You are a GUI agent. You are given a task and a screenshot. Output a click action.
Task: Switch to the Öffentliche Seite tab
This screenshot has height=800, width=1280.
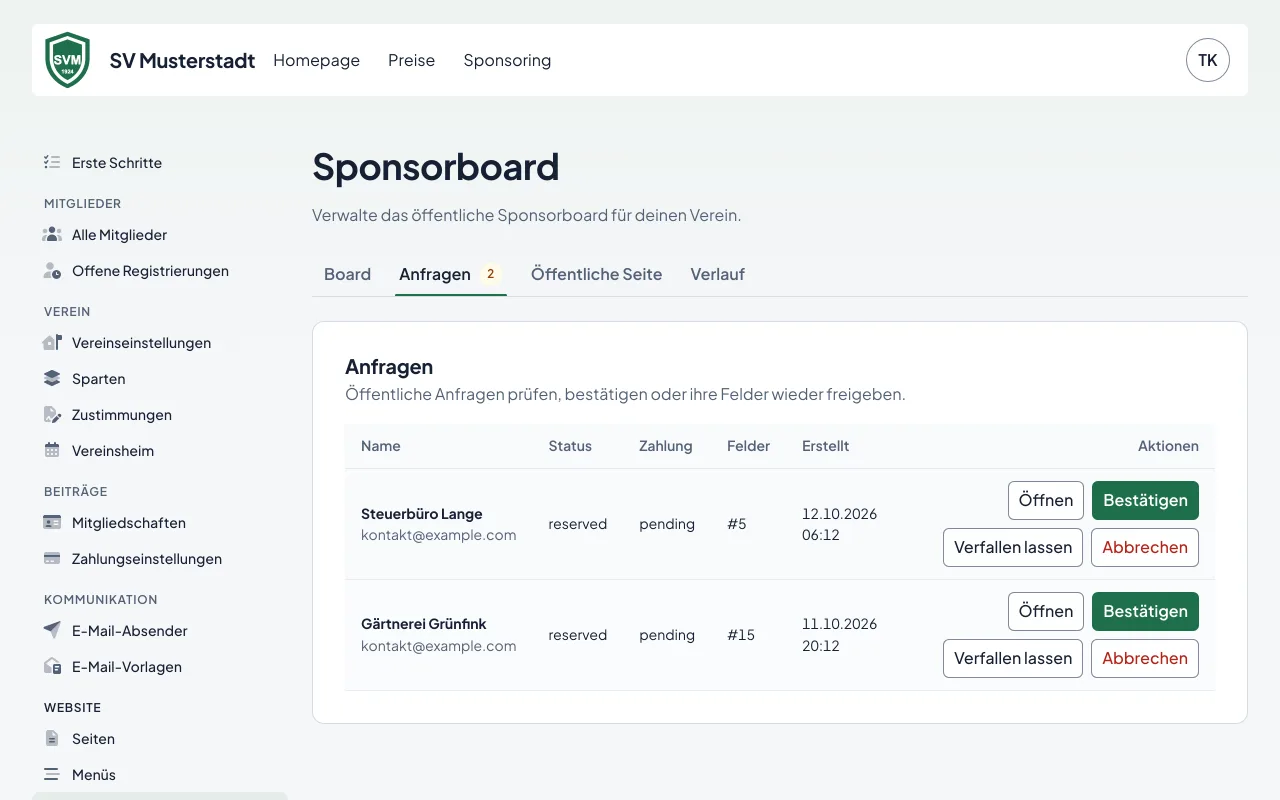tap(596, 274)
